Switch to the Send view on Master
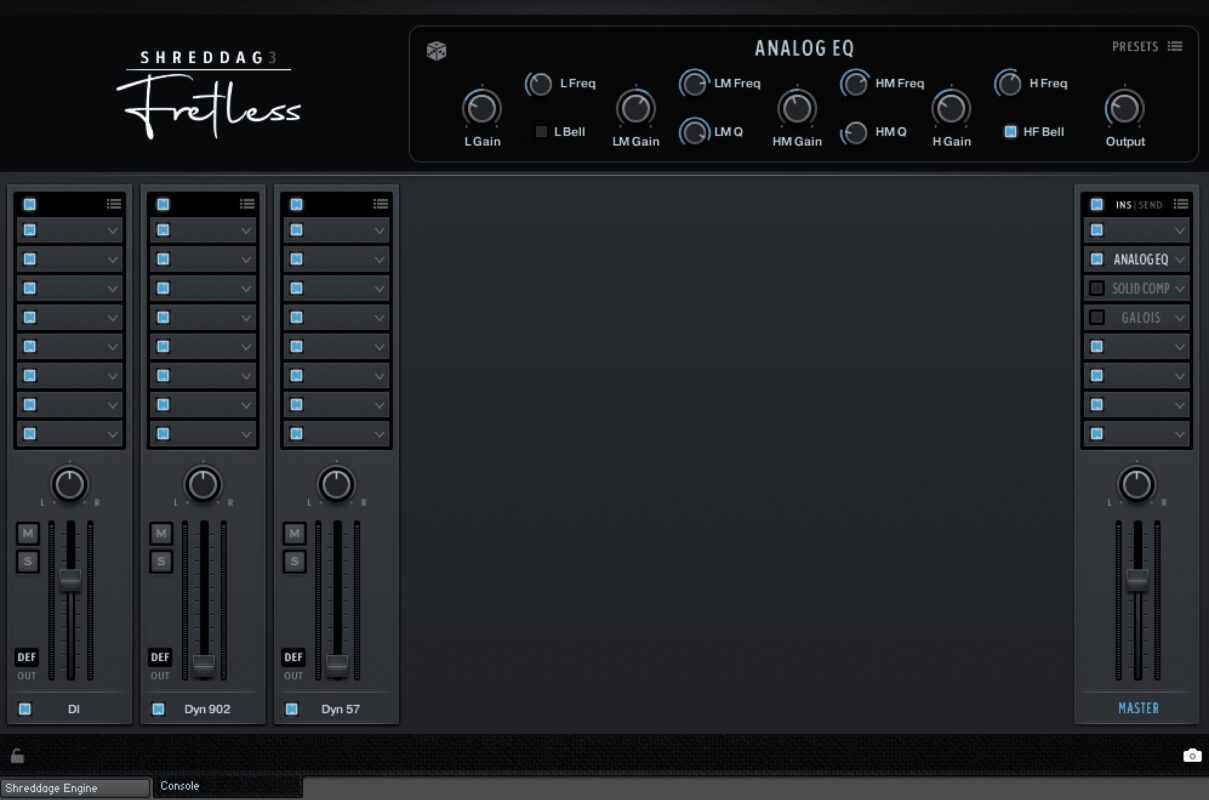This screenshot has width=1209, height=800. [x=1151, y=205]
